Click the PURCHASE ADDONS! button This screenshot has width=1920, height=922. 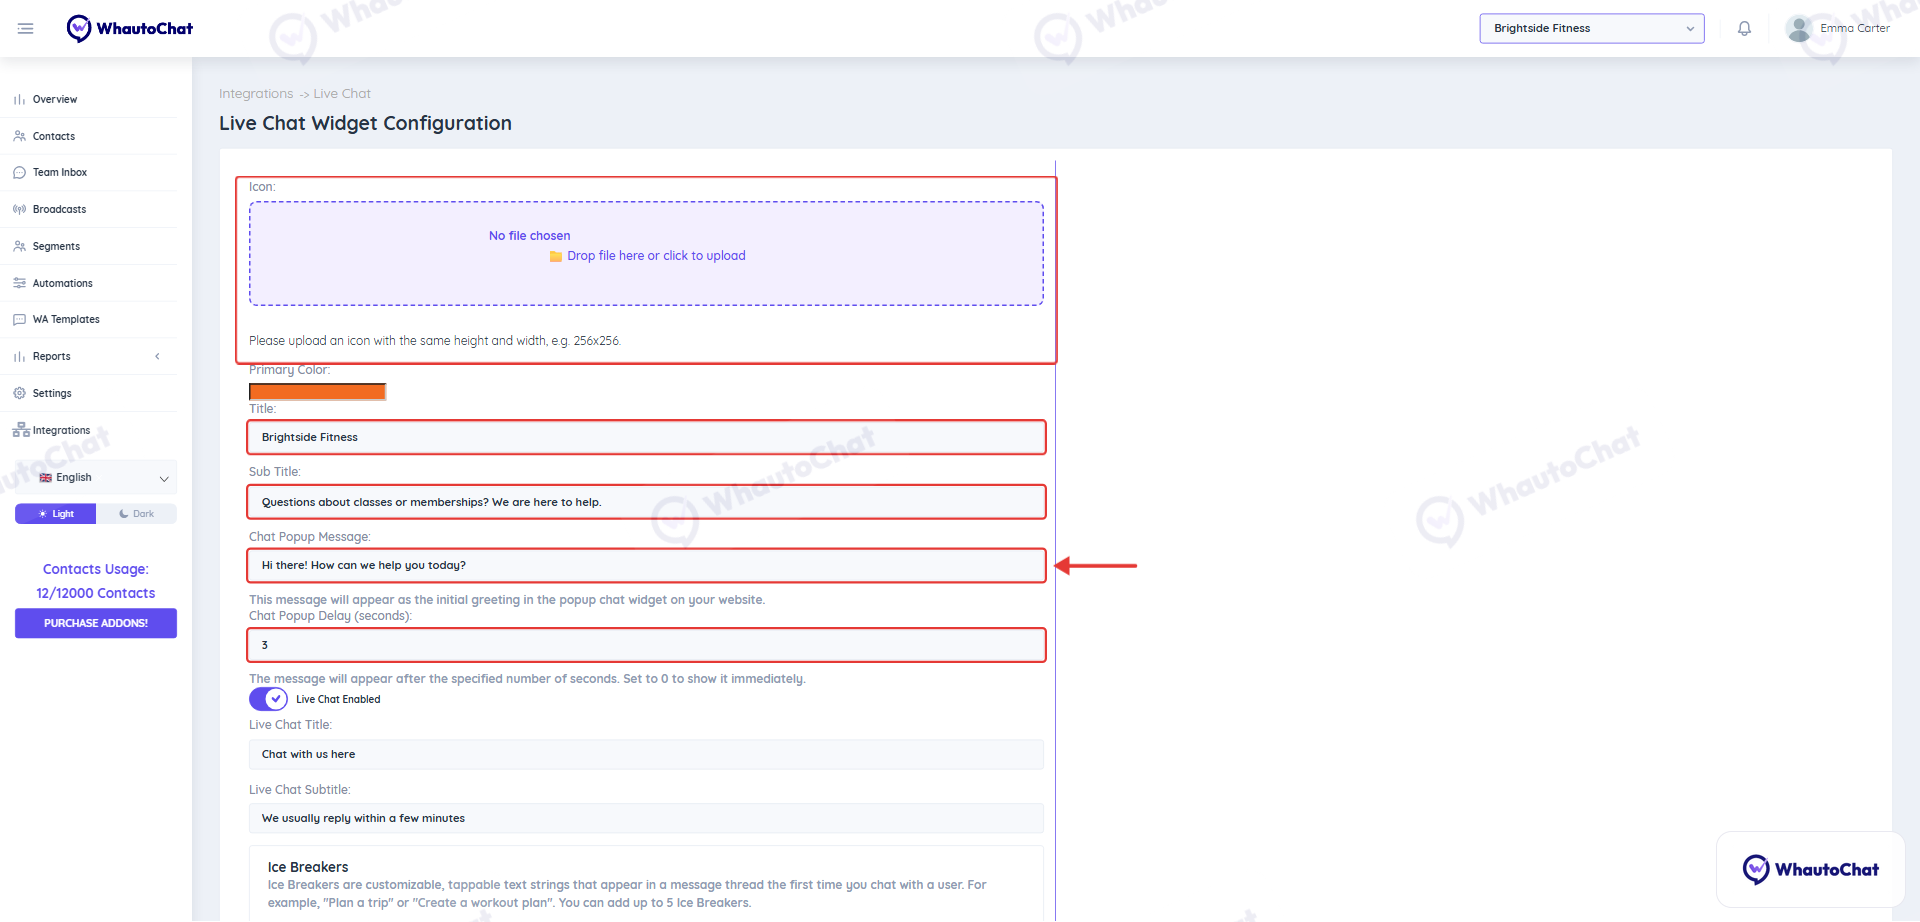(x=96, y=623)
